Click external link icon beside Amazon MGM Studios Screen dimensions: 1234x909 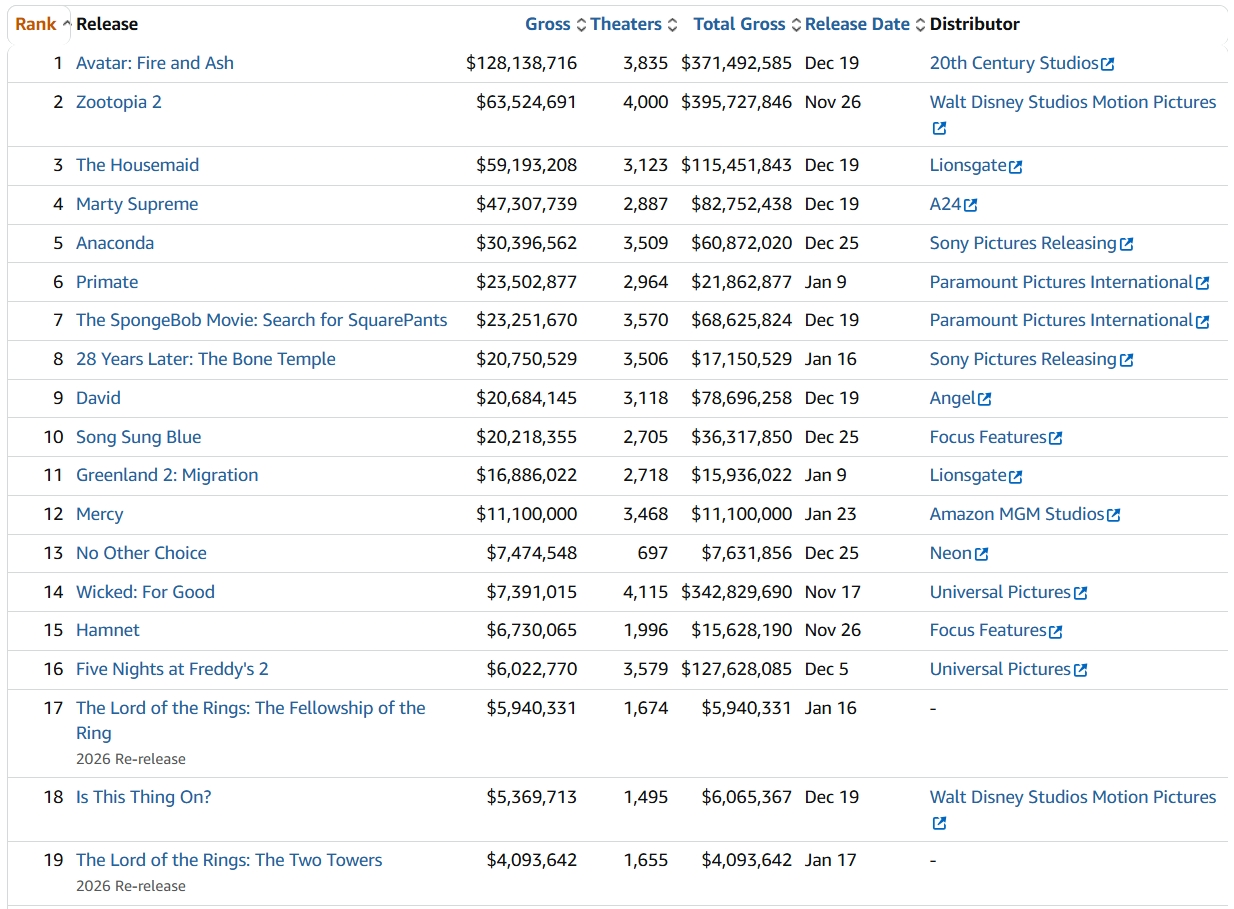[x=1113, y=515]
